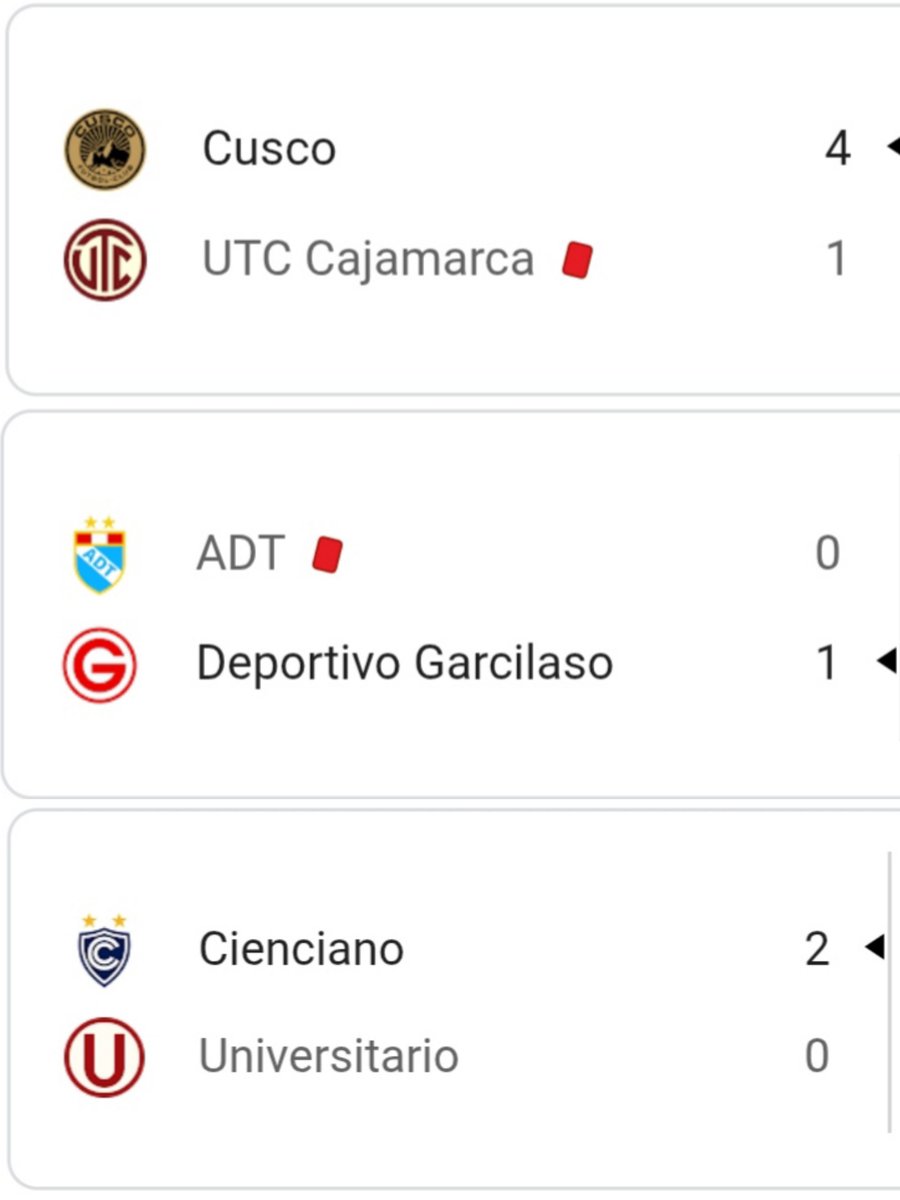The height and width of the screenshot is (1200, 900).
Task: Select the ADT team name
Action: point(241,553)
